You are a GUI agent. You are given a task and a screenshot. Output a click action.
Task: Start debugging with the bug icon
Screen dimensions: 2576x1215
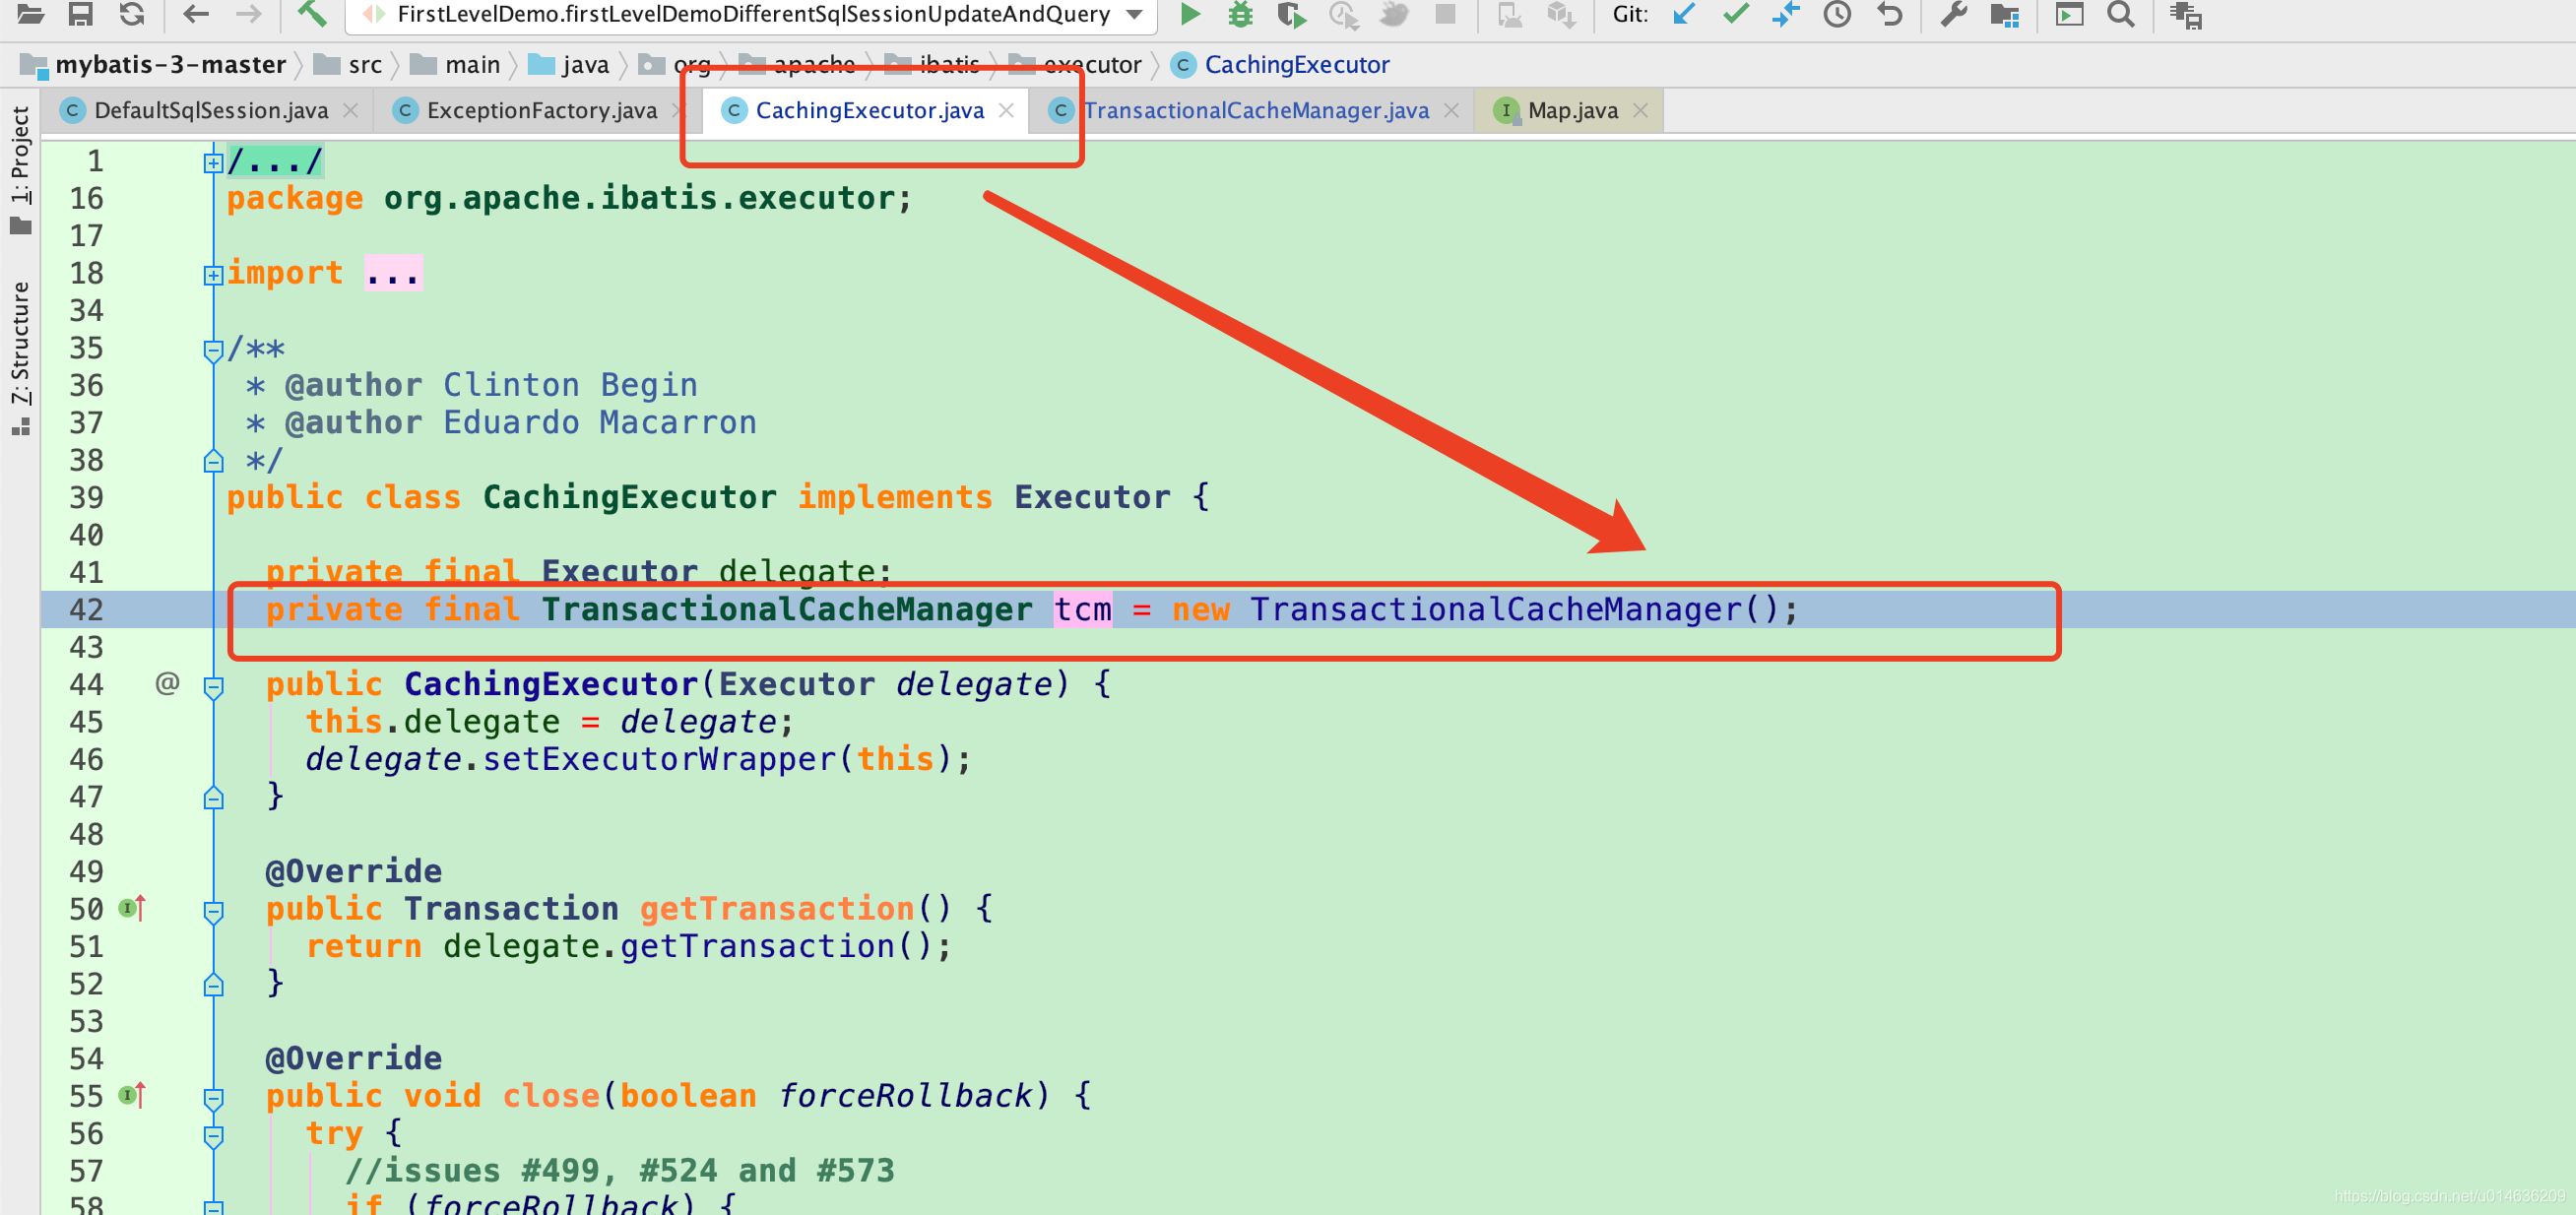pyautogui.click(x=1240, y=14)
